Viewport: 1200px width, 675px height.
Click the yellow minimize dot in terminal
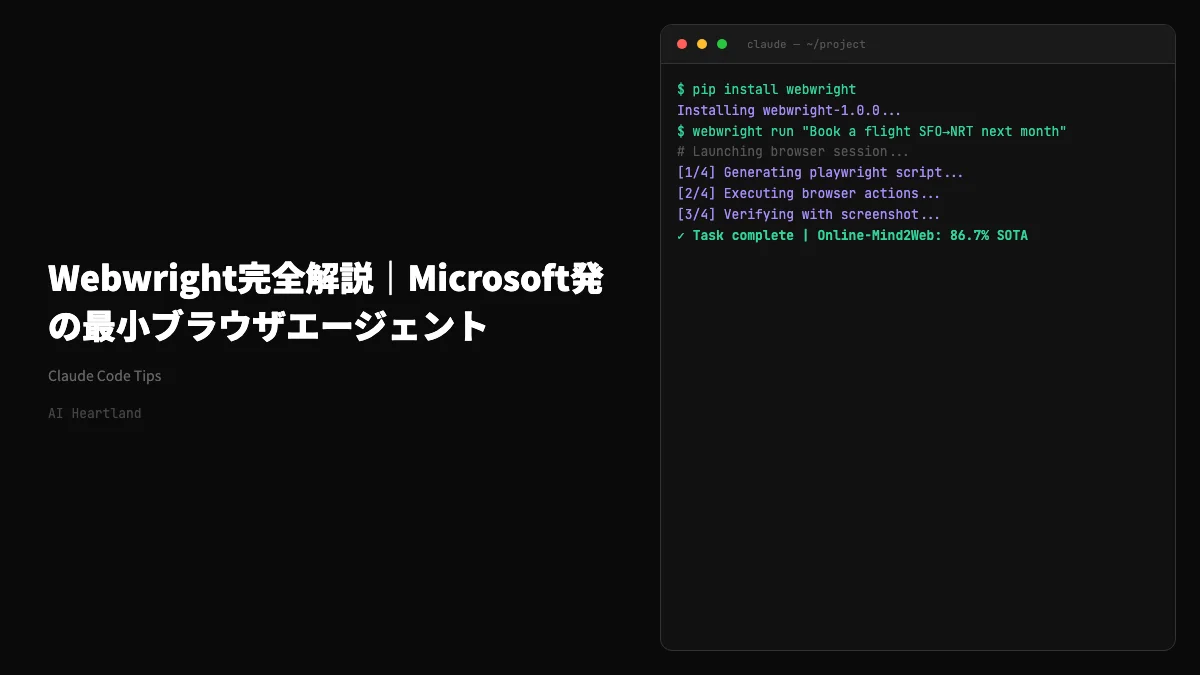pos(702,44)
